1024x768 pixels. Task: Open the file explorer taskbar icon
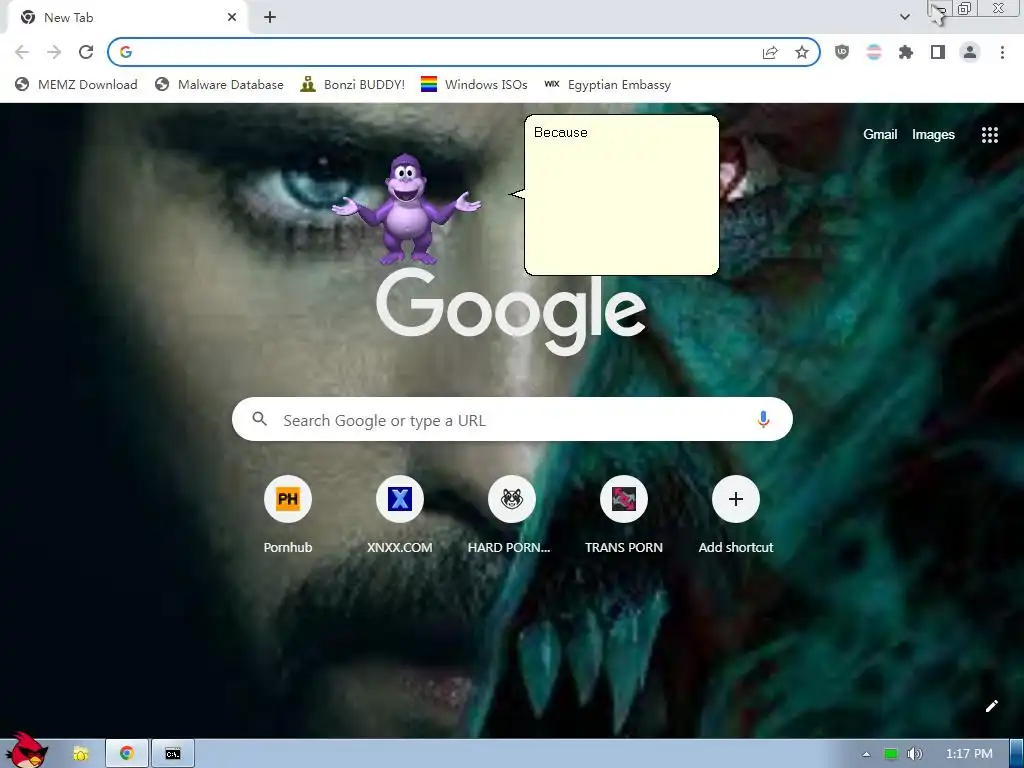[x=80, y=754]
